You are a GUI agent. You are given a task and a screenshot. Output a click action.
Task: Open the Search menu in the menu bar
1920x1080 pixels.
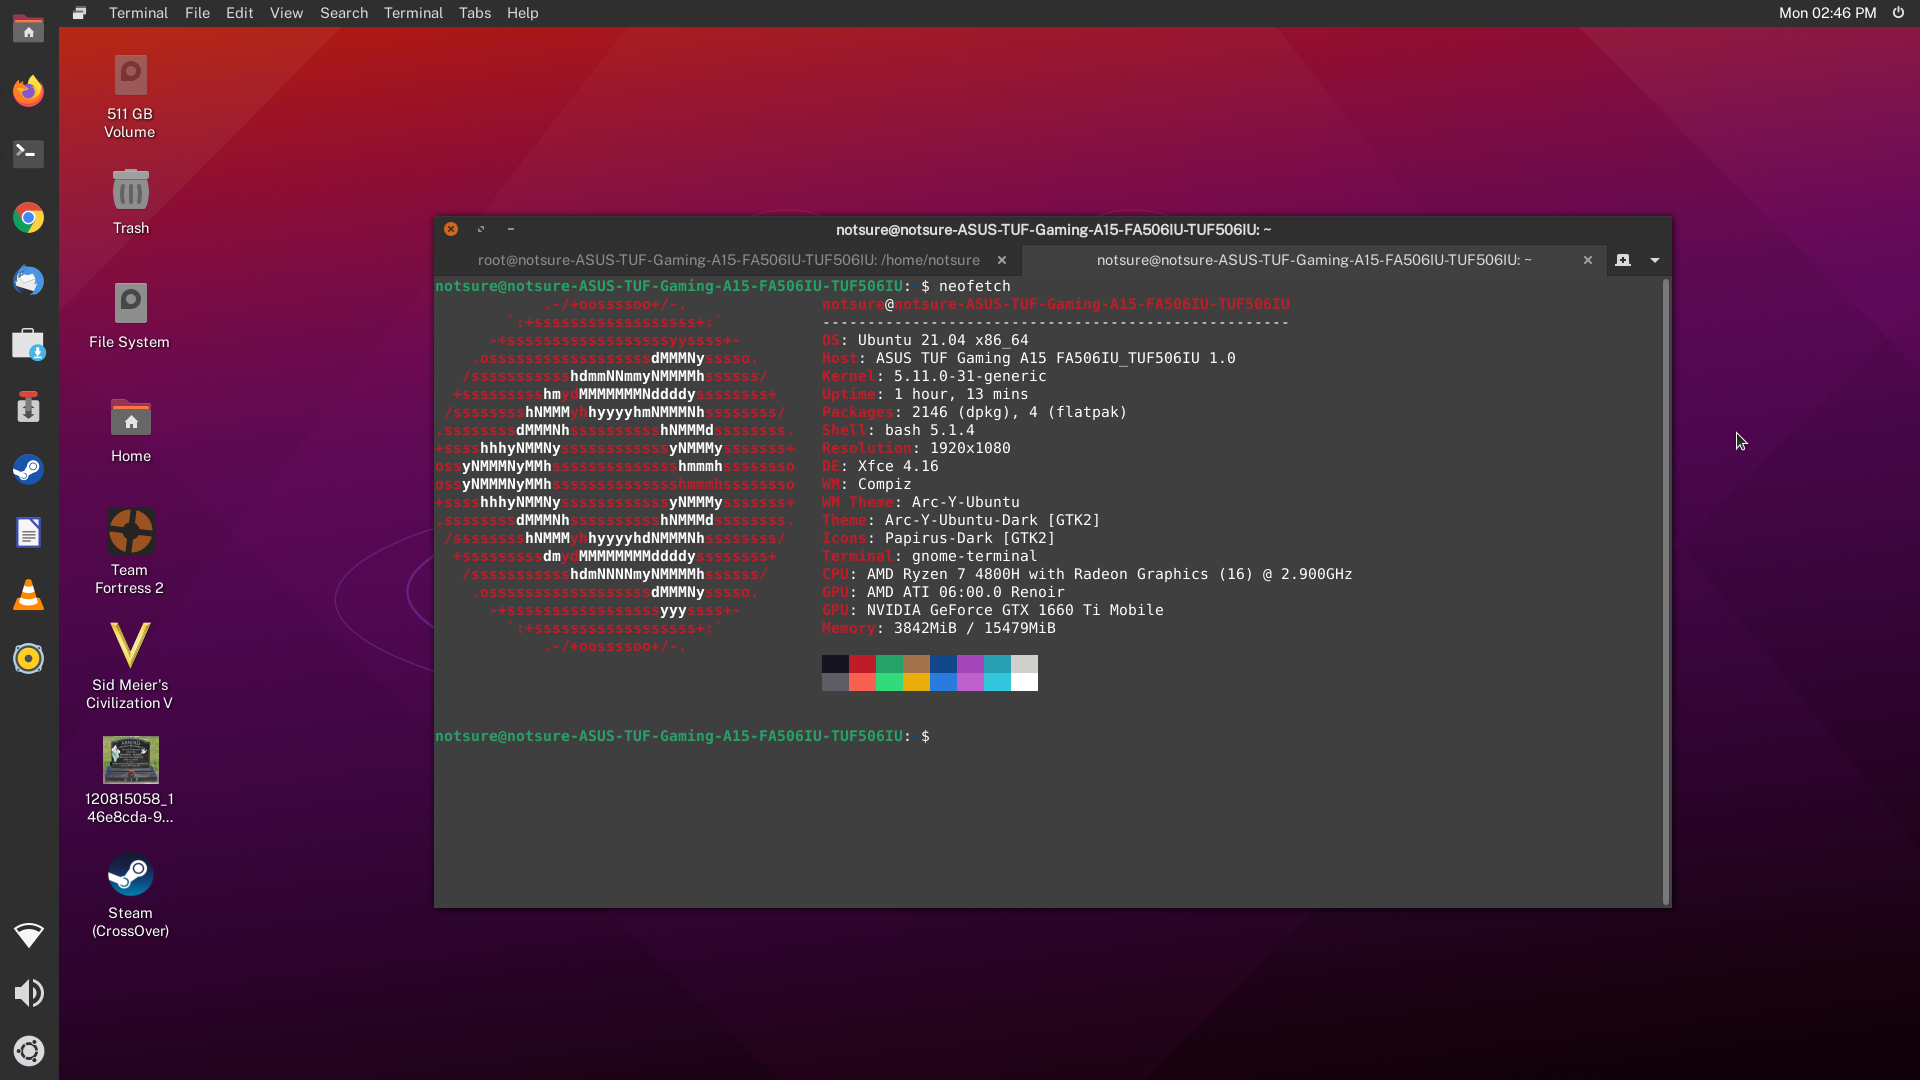click(344, 13)
